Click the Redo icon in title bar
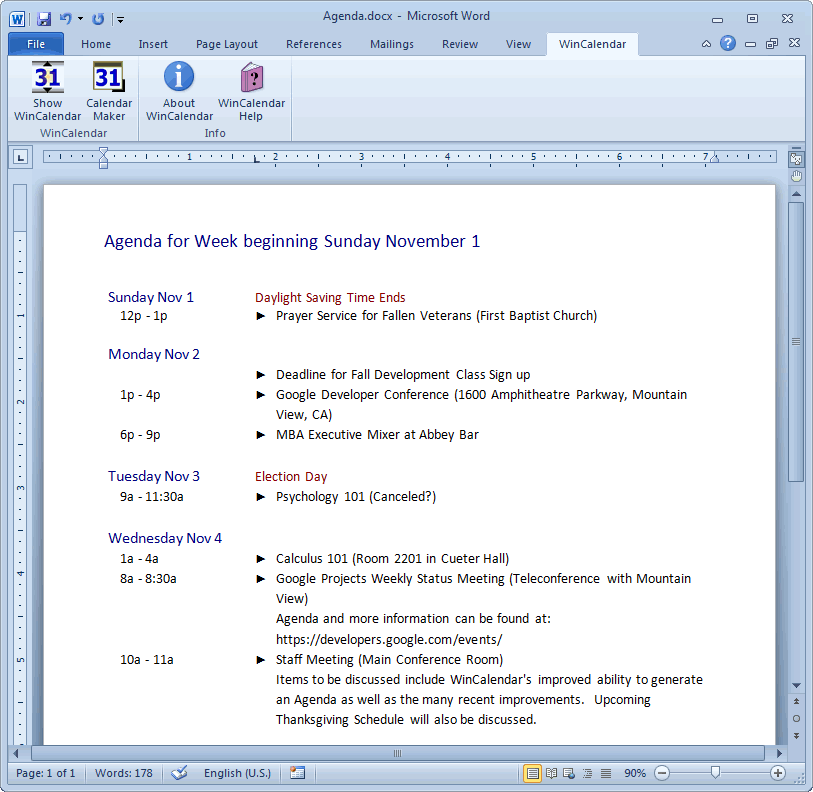813x792 pixels. (x=98, y=18)
